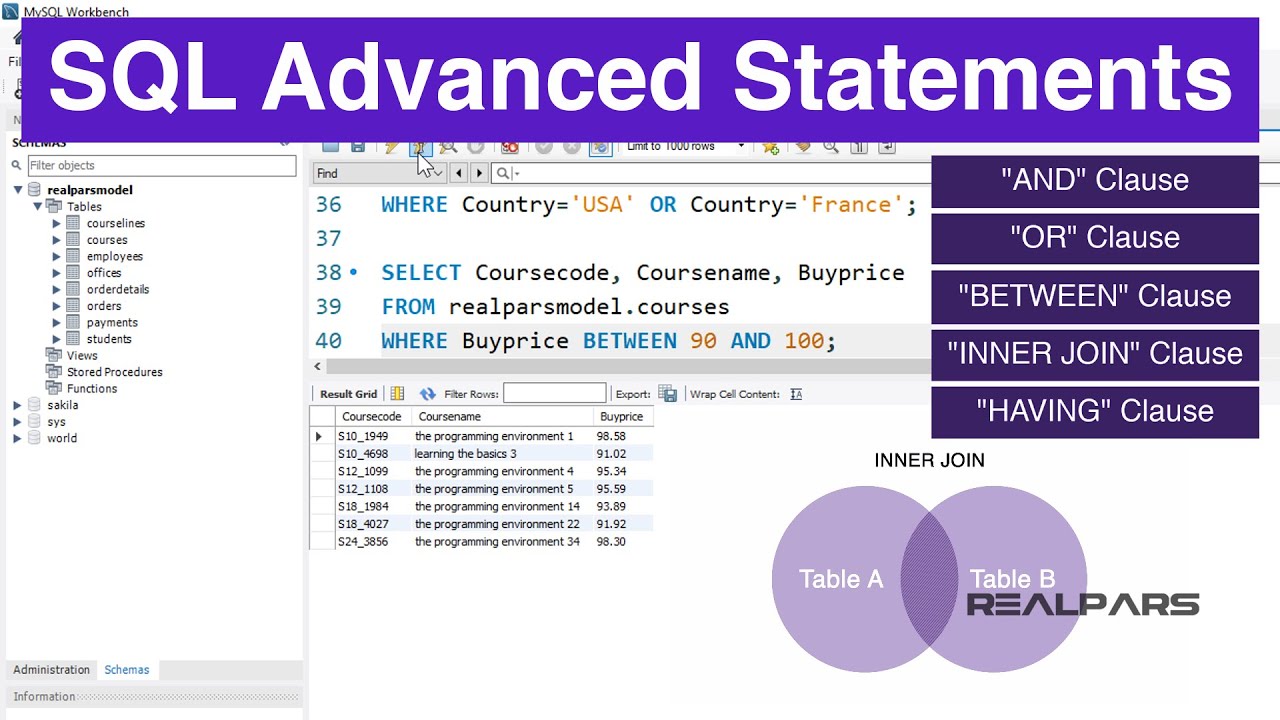The image size is (1280, 720).
Task: Click the Execute query lightning bolt icon
Action: (392, 147)
